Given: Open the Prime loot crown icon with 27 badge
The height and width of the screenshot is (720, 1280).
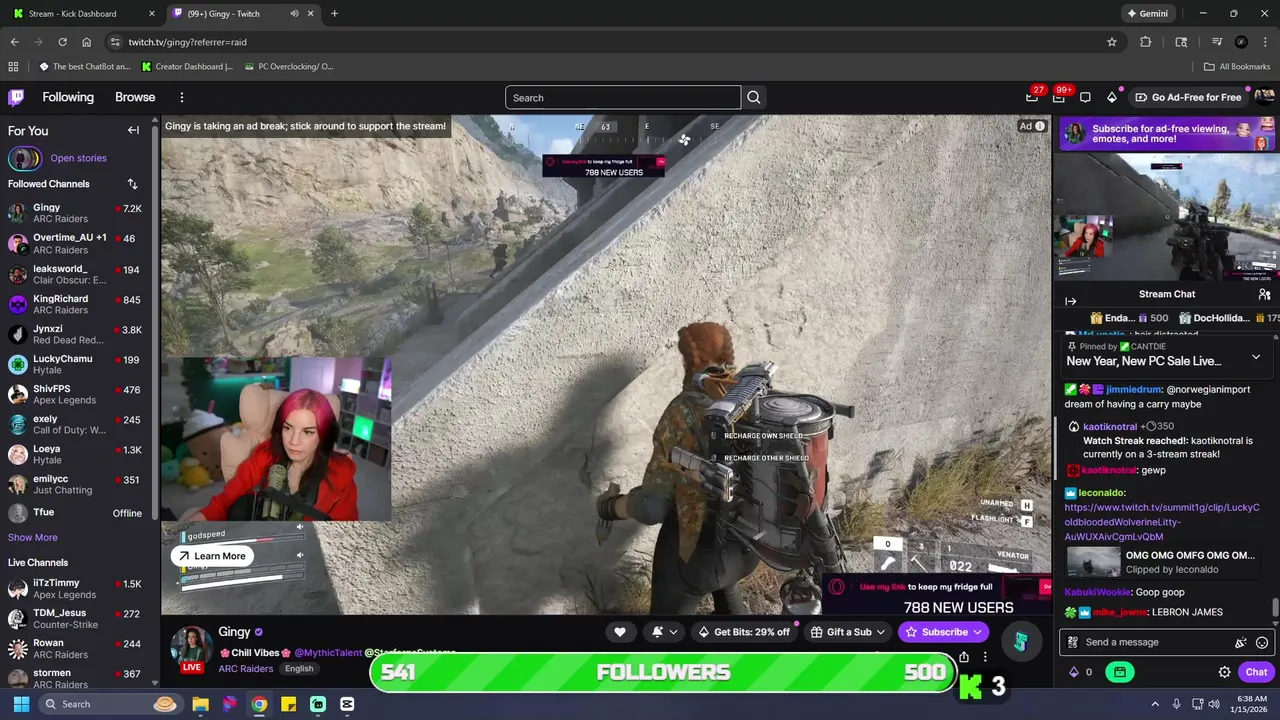Looking at the screenshot, I should click(1032, 97).
